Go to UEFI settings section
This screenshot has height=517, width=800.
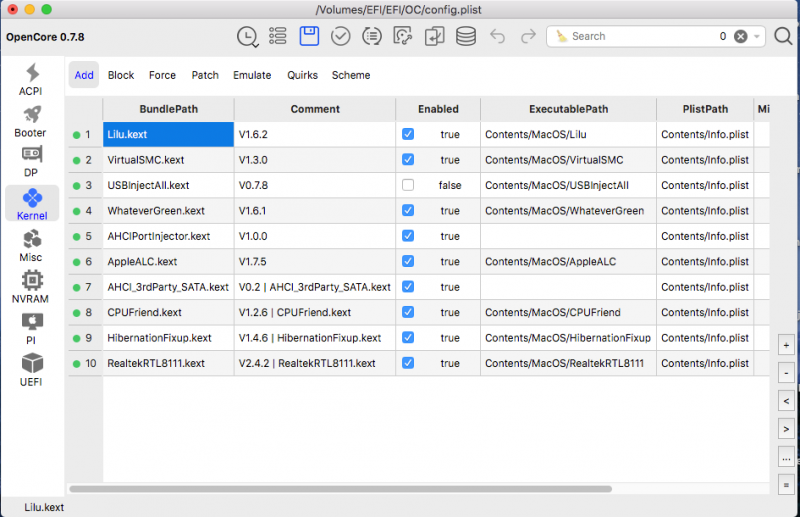31,367
